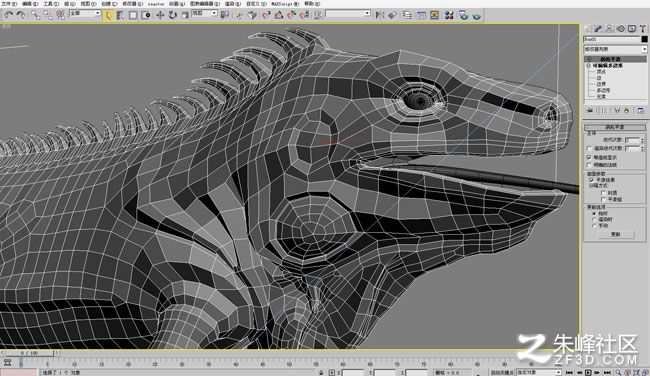This screenshot has height=376, width=650.
Task: Select the 涡轮平滑 modifier in the stack
Action: (612, 59)
